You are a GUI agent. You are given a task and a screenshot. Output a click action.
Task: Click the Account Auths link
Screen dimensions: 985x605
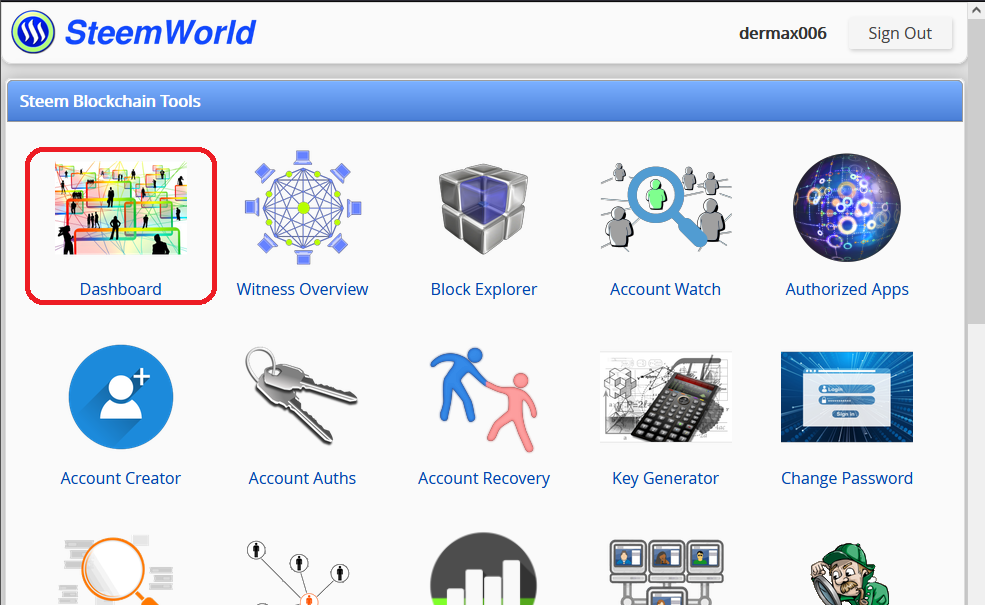(302, 478)
